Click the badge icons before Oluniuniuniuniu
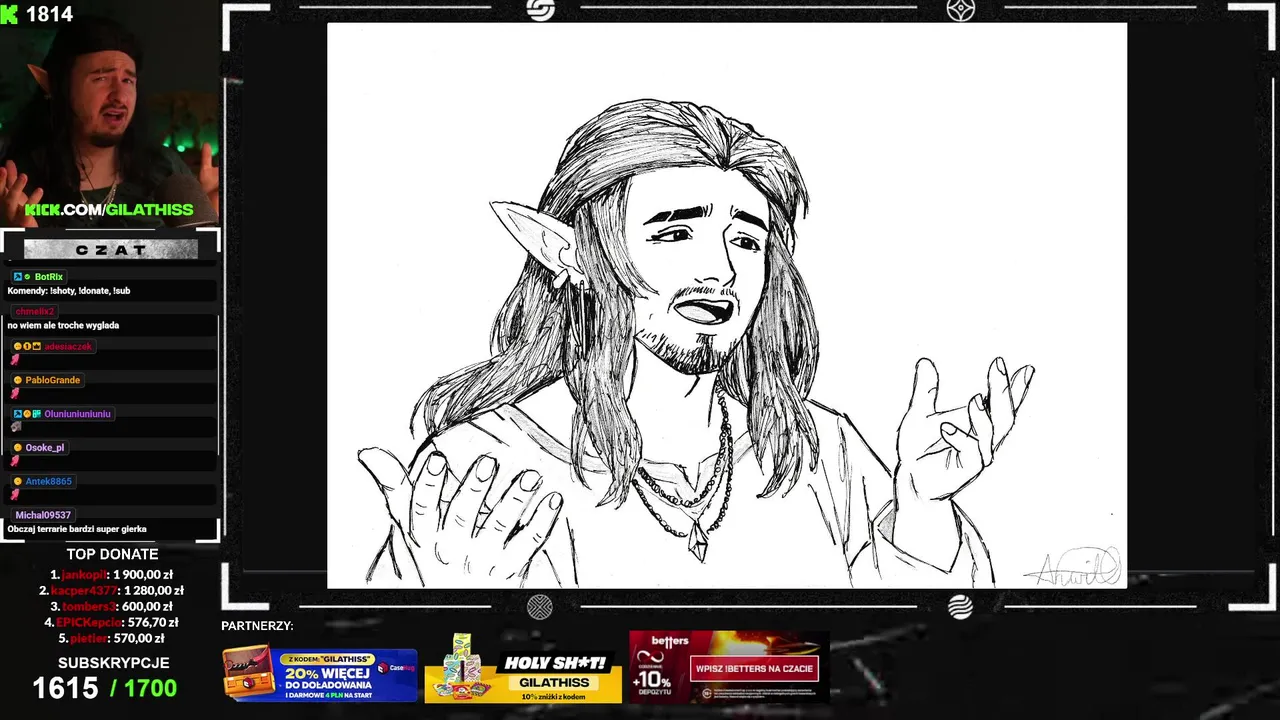The height and width of the screenshot is (720, 1280). pos(27,414)
